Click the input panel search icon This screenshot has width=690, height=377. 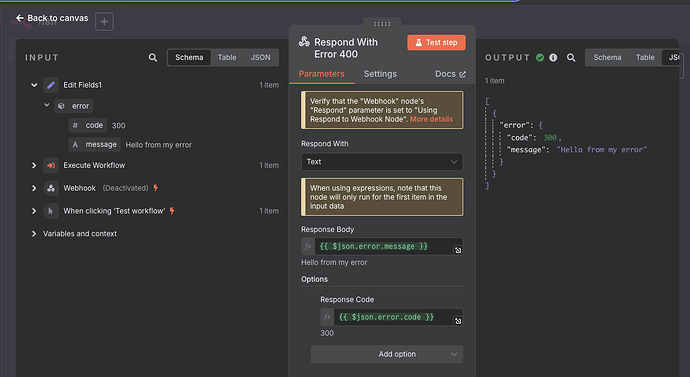point(153,58)
